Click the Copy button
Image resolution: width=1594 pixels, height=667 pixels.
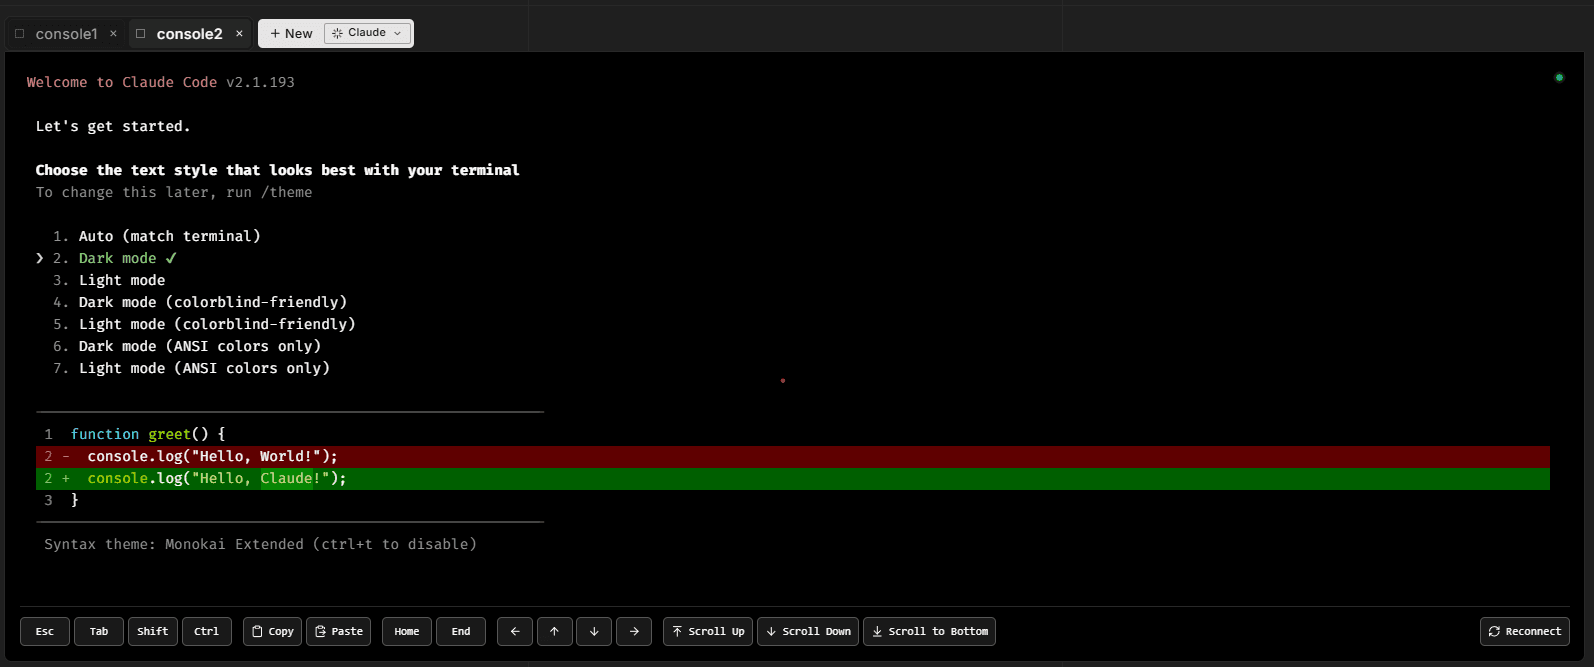pos(273,631)
